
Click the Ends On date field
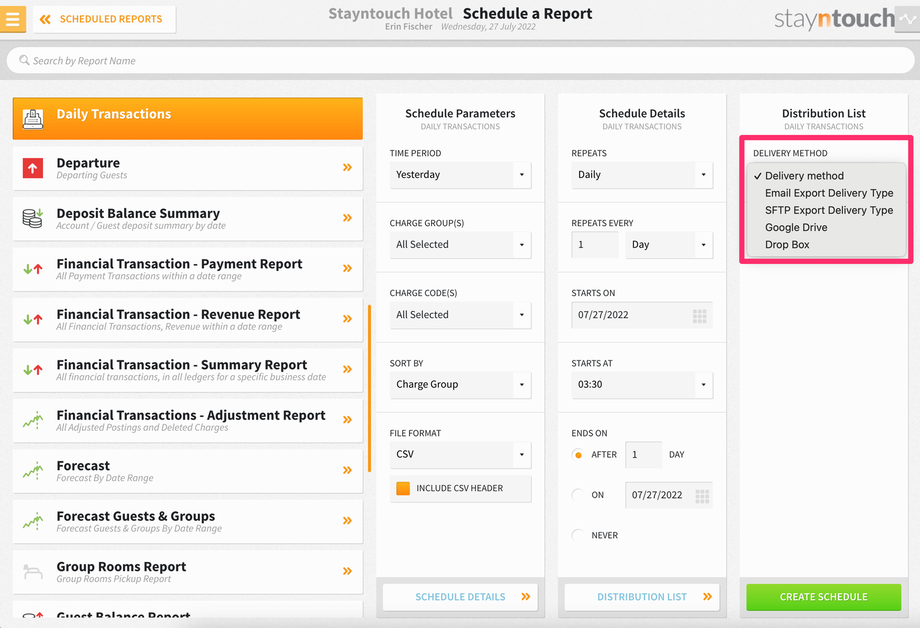(669, 495)
